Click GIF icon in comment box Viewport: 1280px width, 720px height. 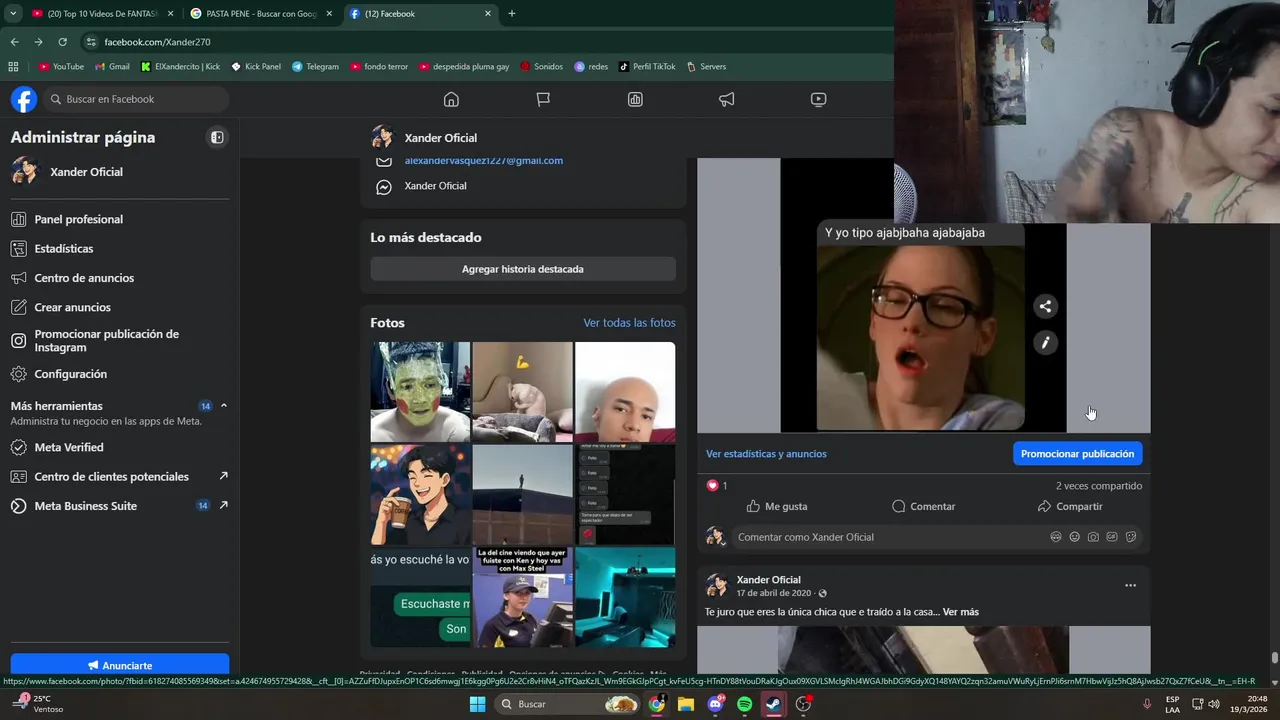1112,537
